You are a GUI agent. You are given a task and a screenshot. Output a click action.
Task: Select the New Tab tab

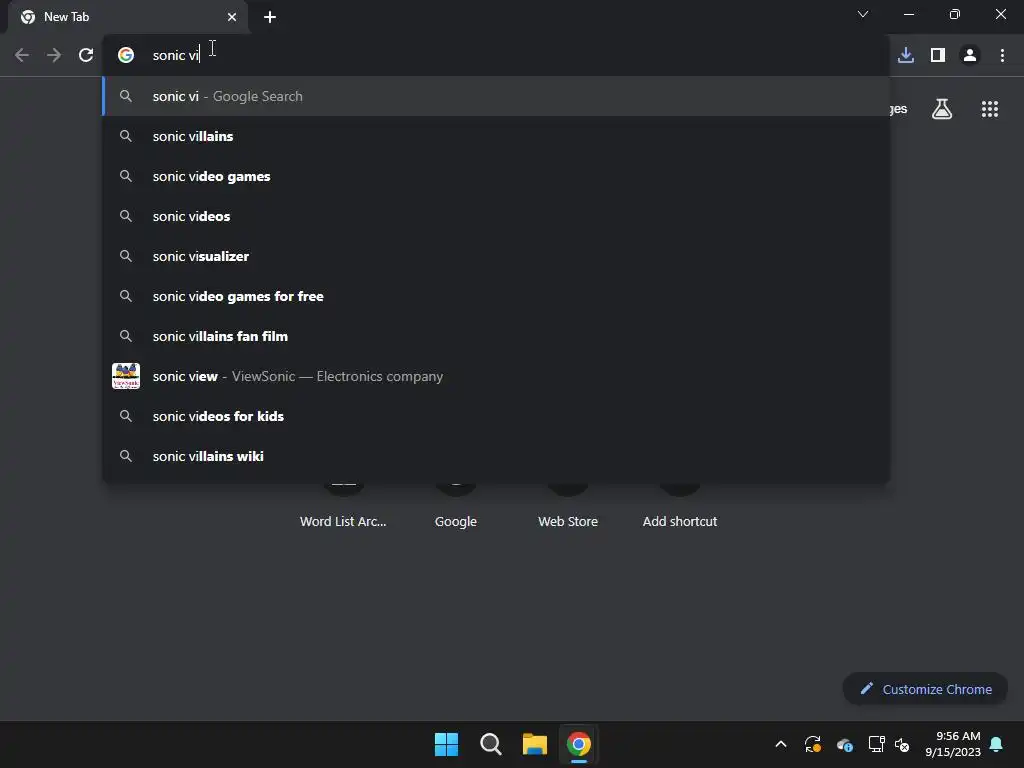pyautogui.click(x=128, y=17)
